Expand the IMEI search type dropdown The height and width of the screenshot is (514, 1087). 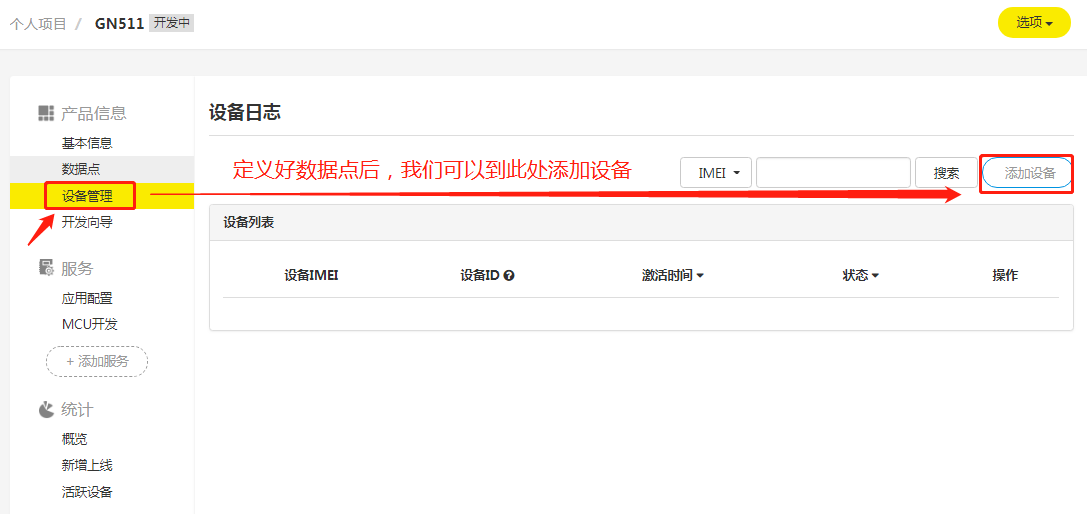(x=716, y=173)
